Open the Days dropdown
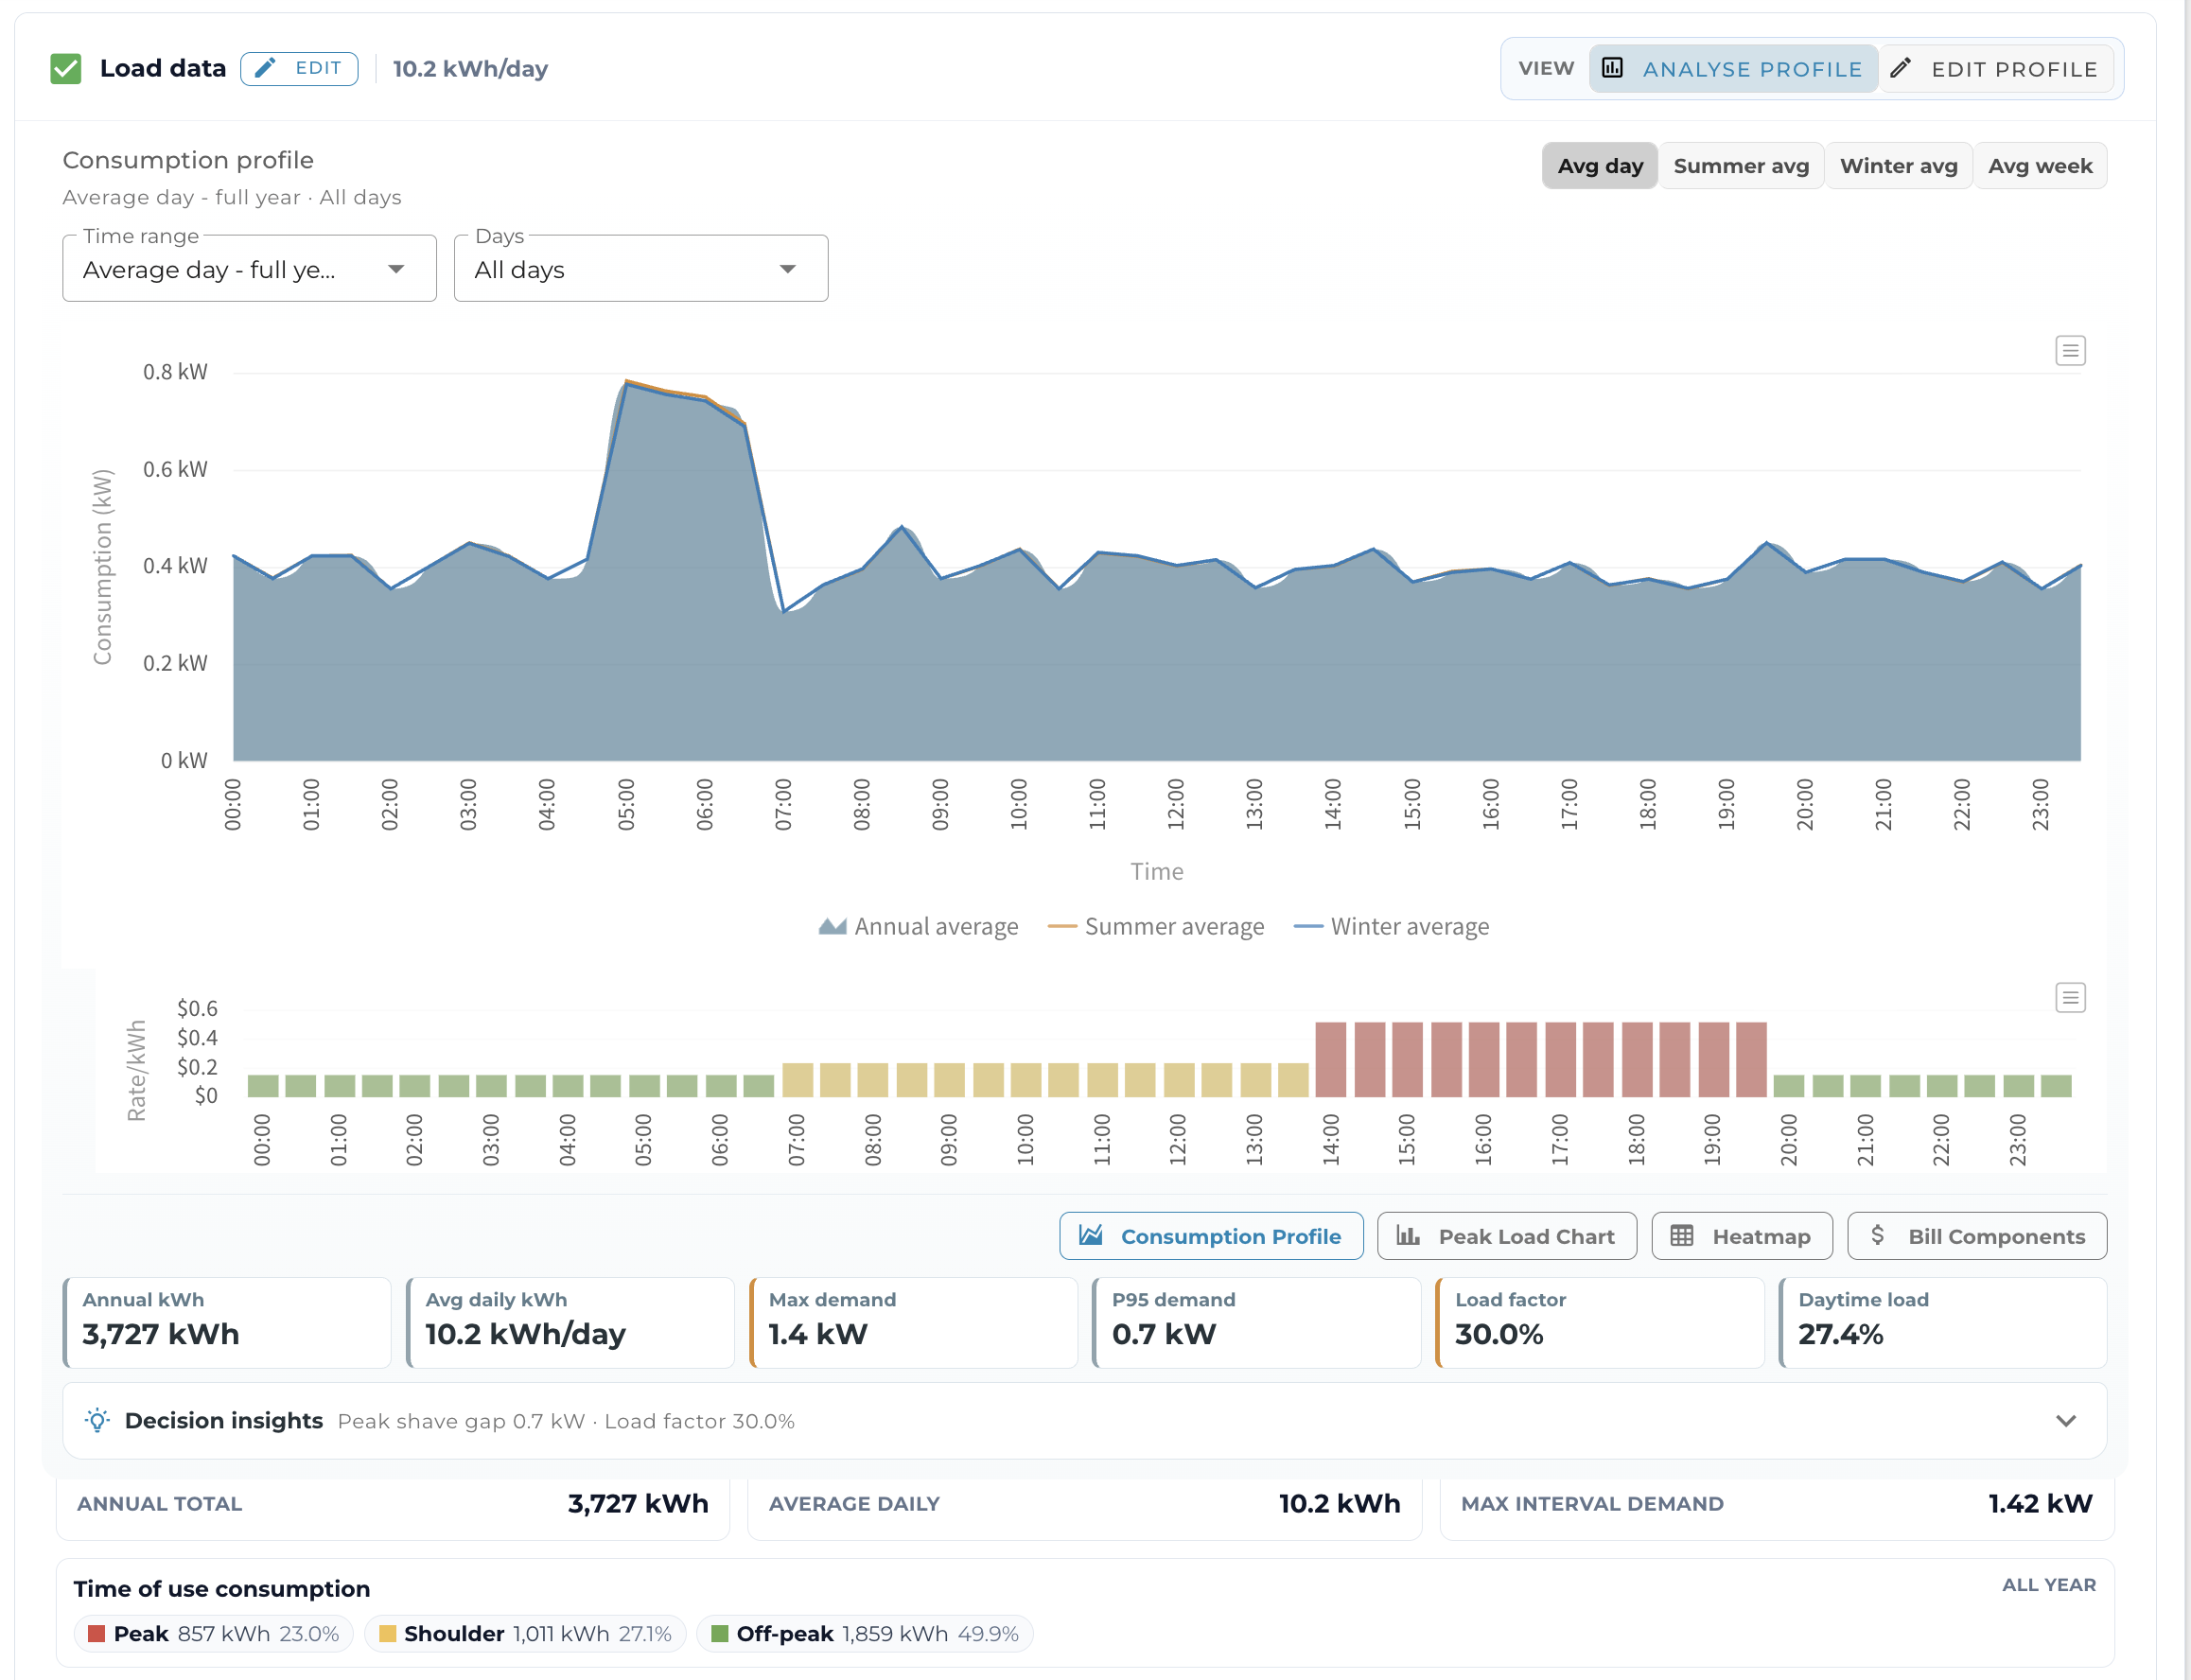The width and height of the screenshot is (2191, 1680). [x=641, y=269]
